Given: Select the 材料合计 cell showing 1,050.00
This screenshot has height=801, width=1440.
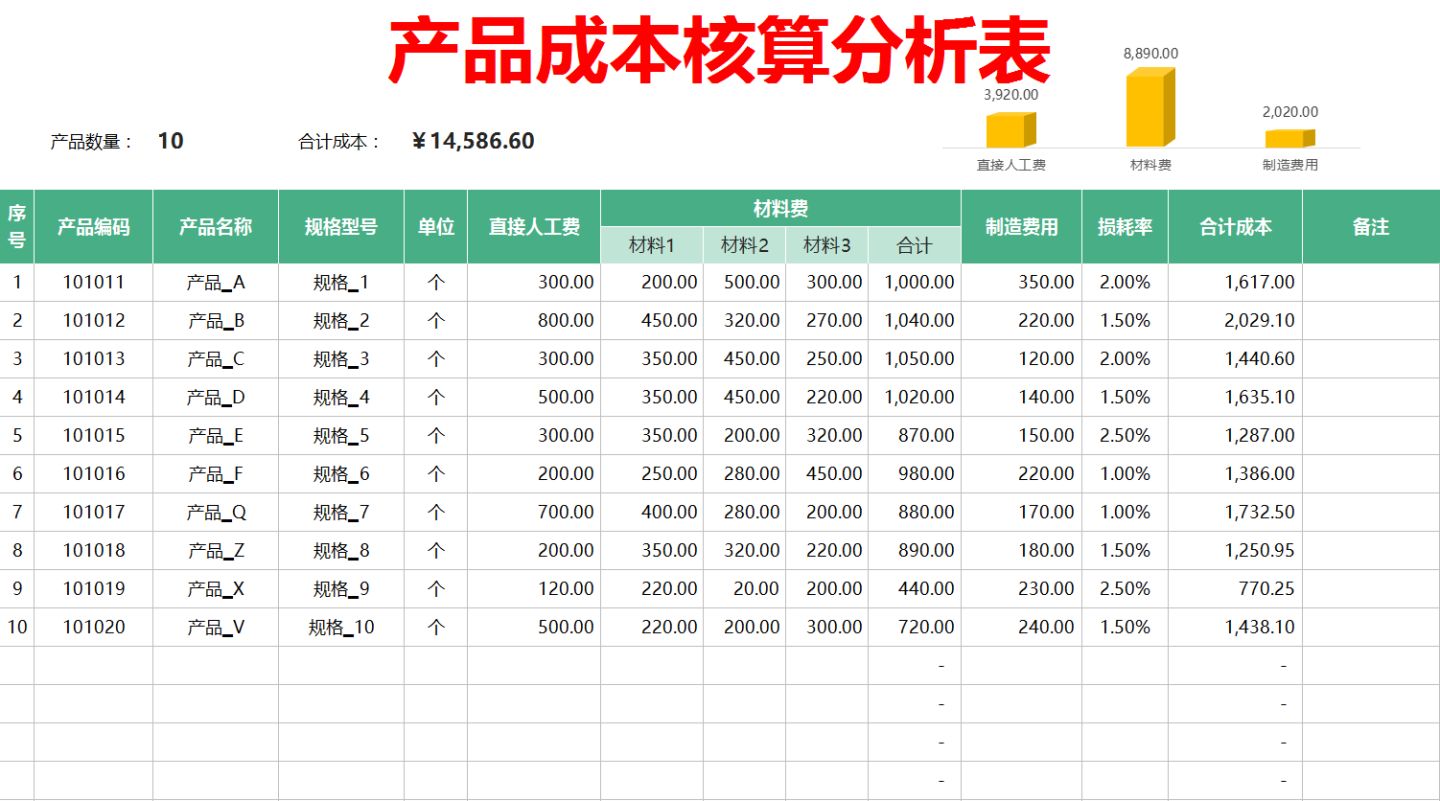Looking at the screenshot, I should (x=918, y=358).
